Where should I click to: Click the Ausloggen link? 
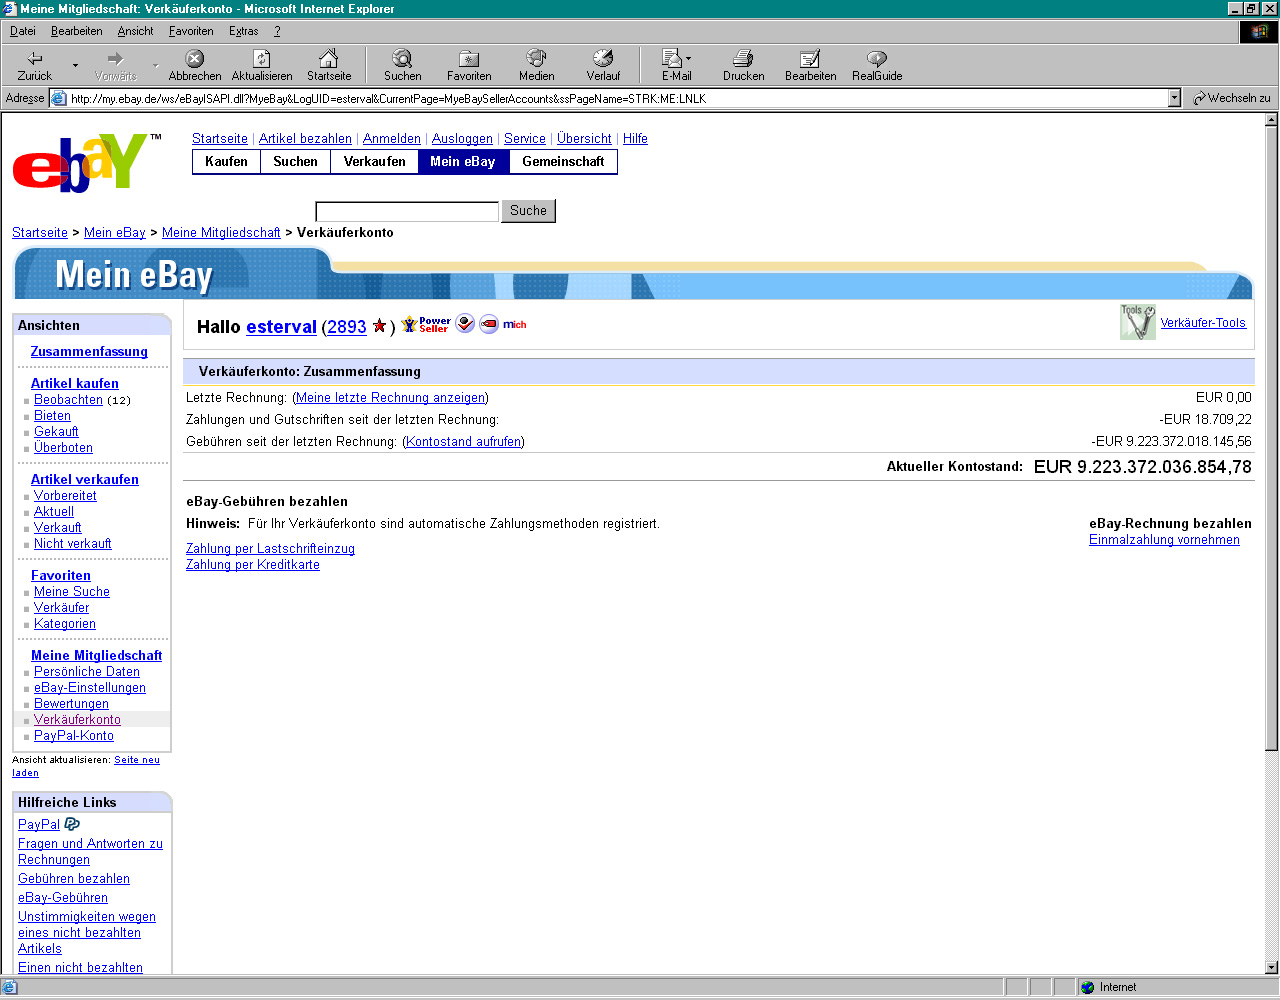[x=462, y=139]
